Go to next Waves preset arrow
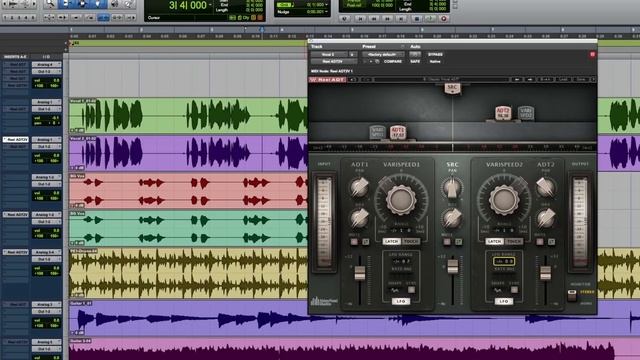 click(x=530, y=80)
